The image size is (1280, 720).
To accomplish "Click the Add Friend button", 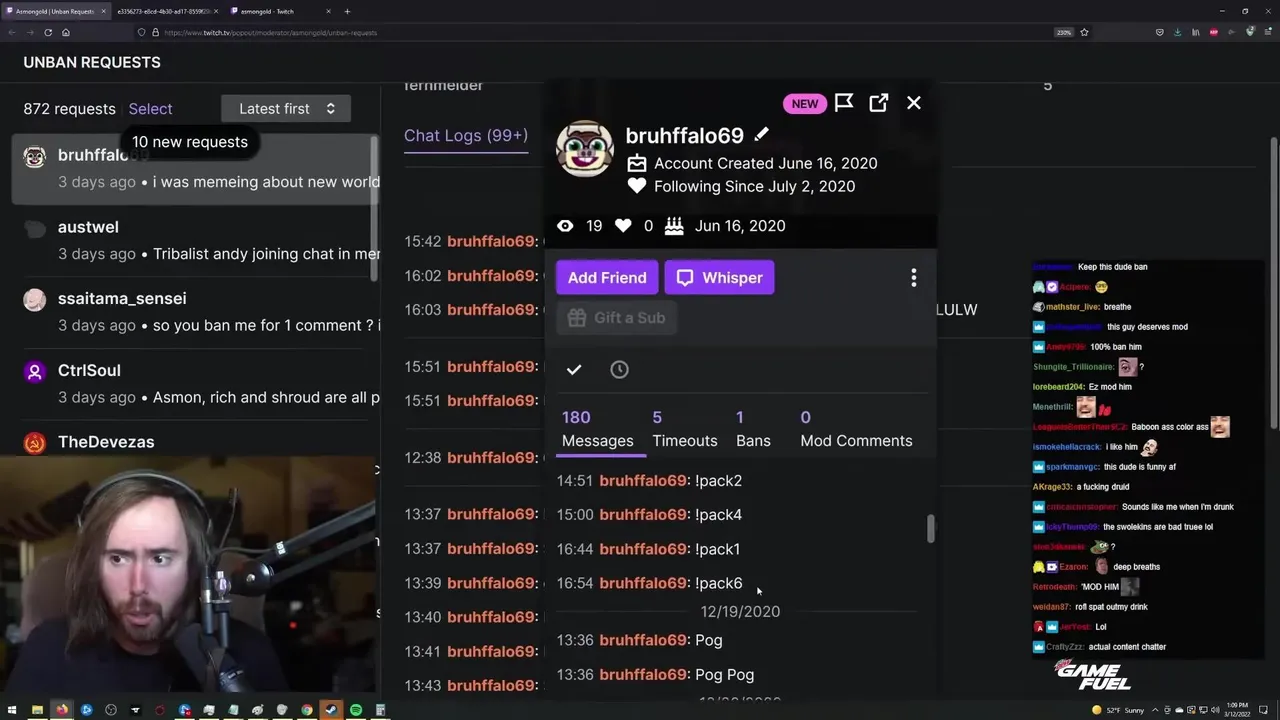I will coord(607,278).
